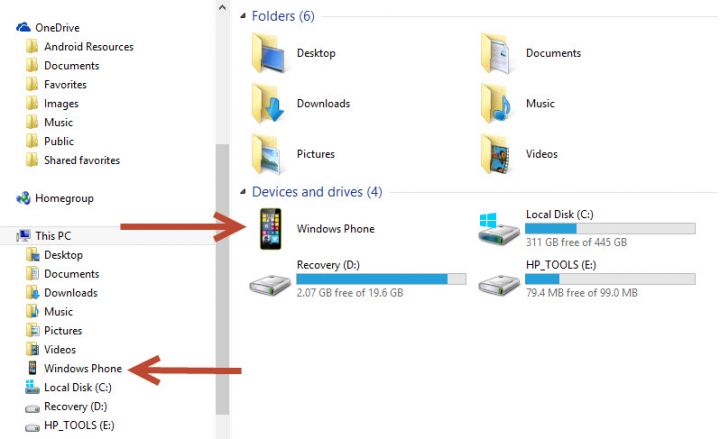Select Music under OneDrive
This screenshot has height=439, width=720.
tap(58, 122)
